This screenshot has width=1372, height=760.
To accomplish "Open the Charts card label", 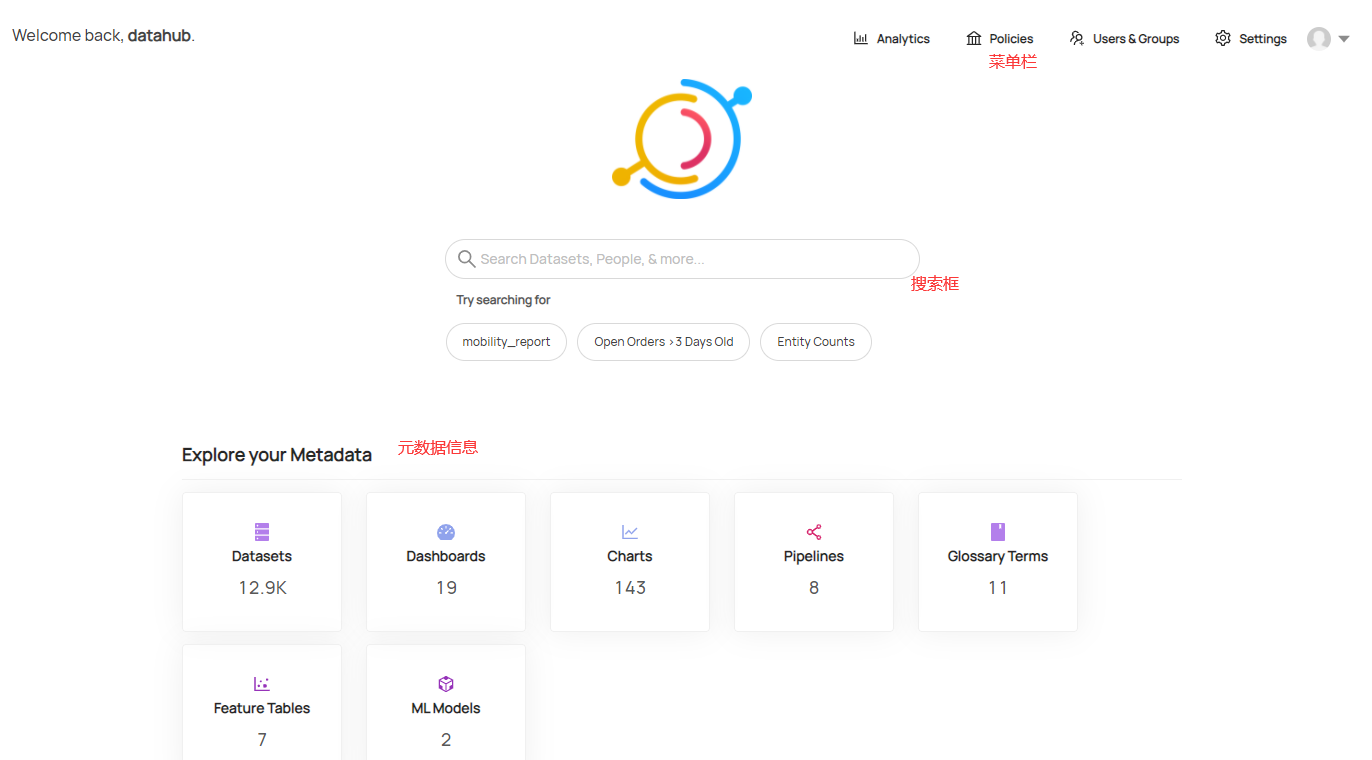I will [630, 556].
